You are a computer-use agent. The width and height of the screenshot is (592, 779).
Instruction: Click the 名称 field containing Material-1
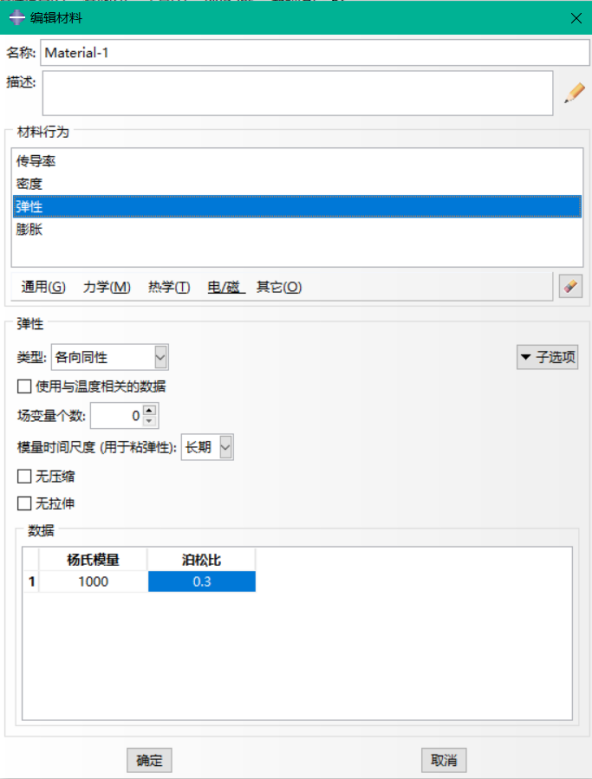pos(315,53)
